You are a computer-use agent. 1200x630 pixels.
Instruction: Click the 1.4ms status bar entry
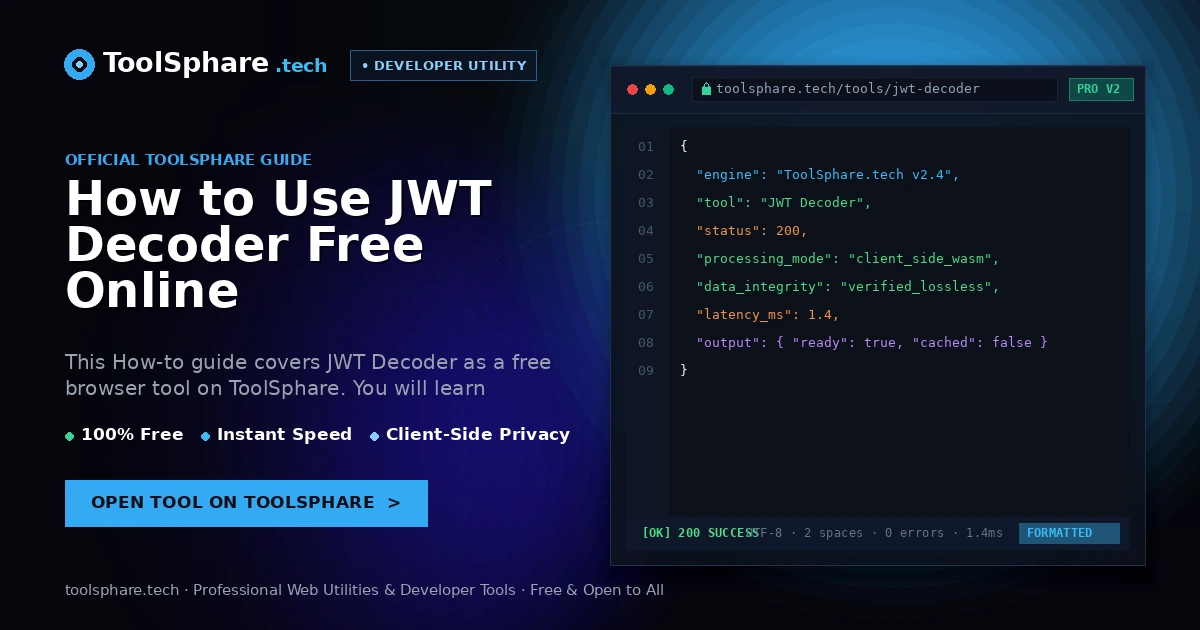click(984, 533)
